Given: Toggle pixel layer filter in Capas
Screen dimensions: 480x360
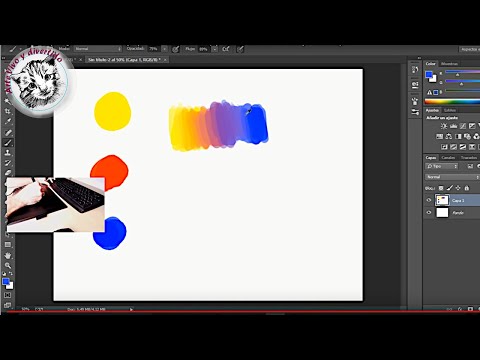Looking at the screenshot, I should point(470,166).
